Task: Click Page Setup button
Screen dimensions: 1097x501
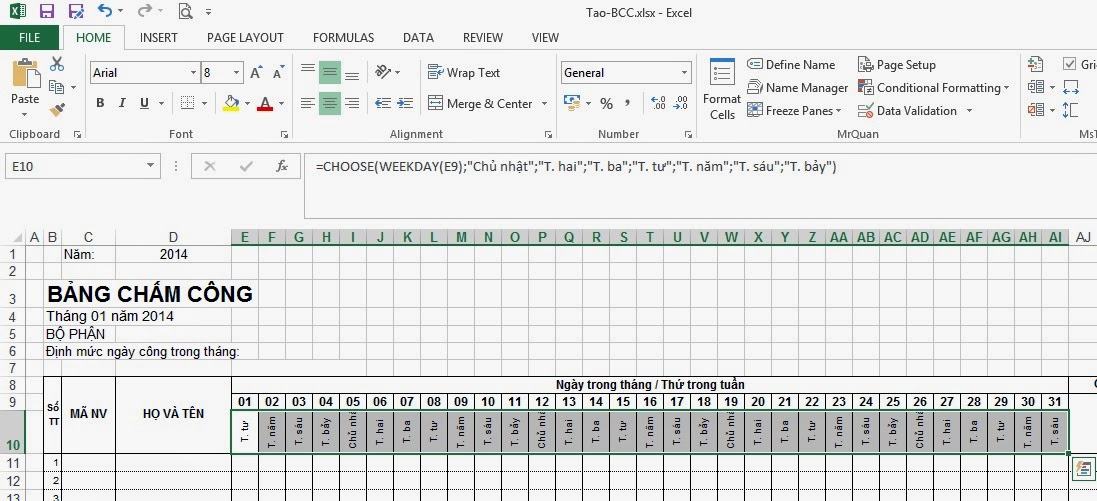Action: click(x=896, y=64)
